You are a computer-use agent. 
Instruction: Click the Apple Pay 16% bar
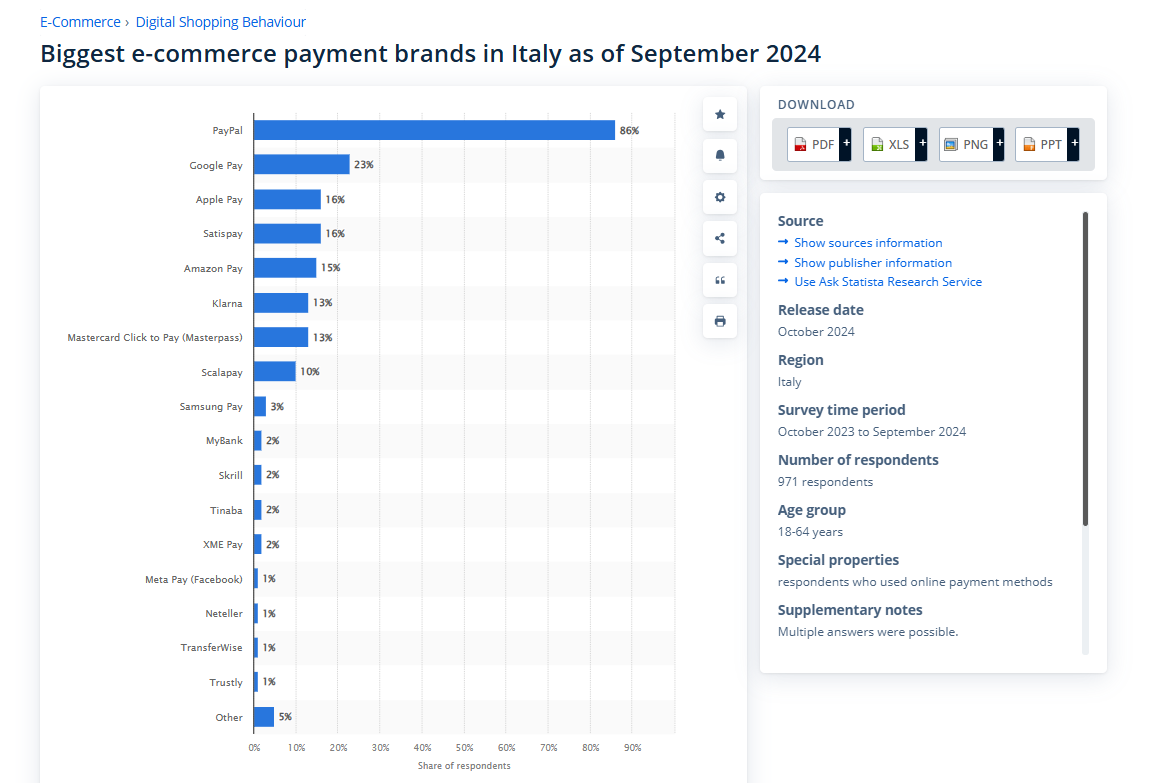[x=287, y=199]
